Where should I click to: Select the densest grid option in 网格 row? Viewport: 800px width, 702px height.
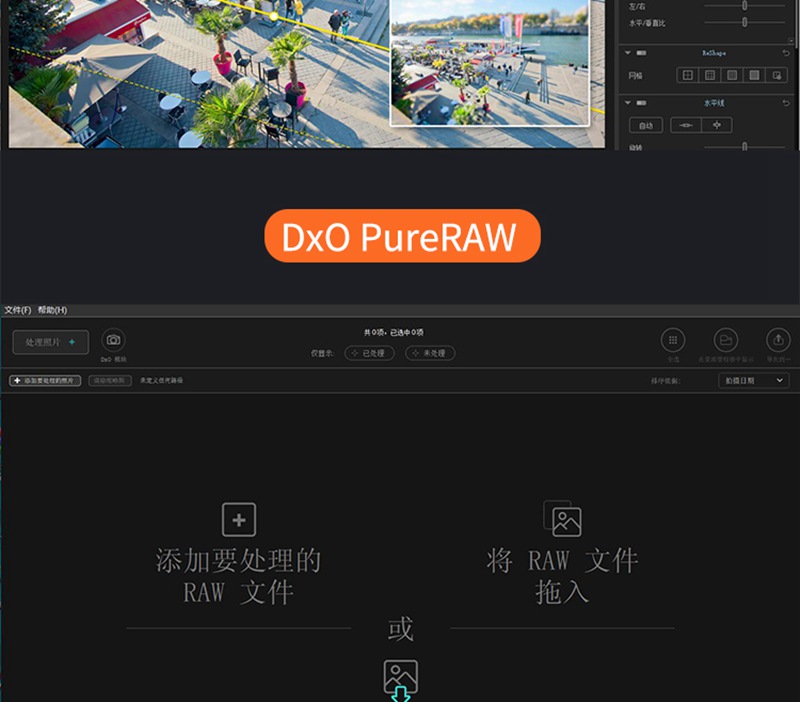click(x=756, y=75)
